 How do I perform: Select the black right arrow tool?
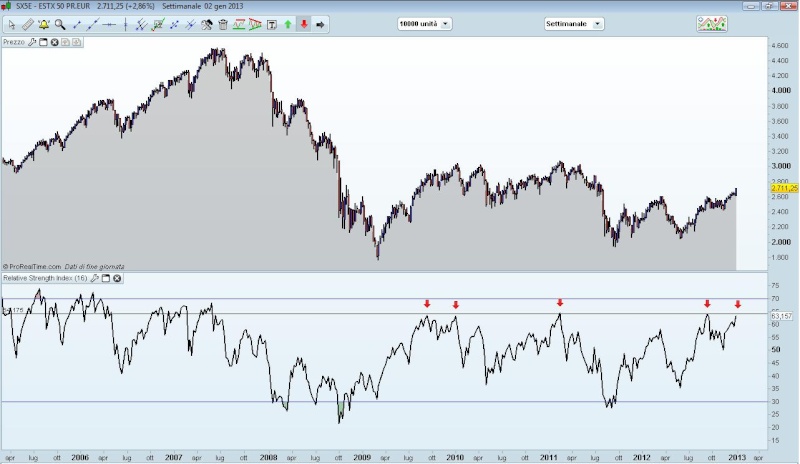pos(320,25)
